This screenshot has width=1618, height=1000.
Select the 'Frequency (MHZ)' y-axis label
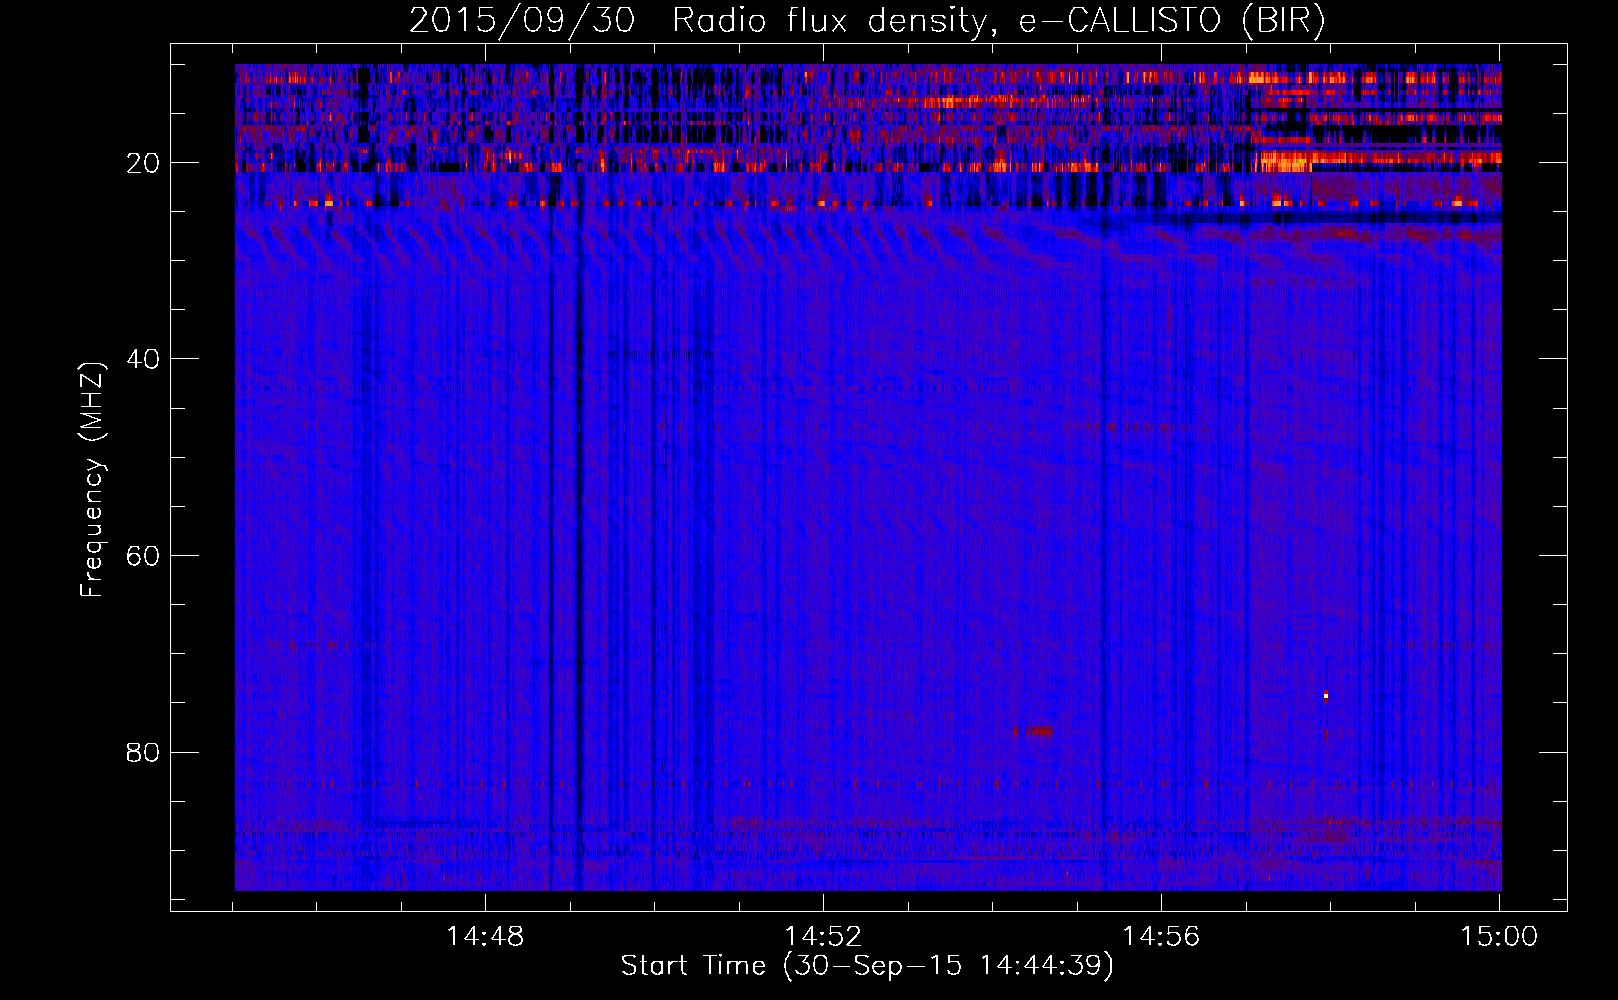pyautogui.click(x=92, y=480)
